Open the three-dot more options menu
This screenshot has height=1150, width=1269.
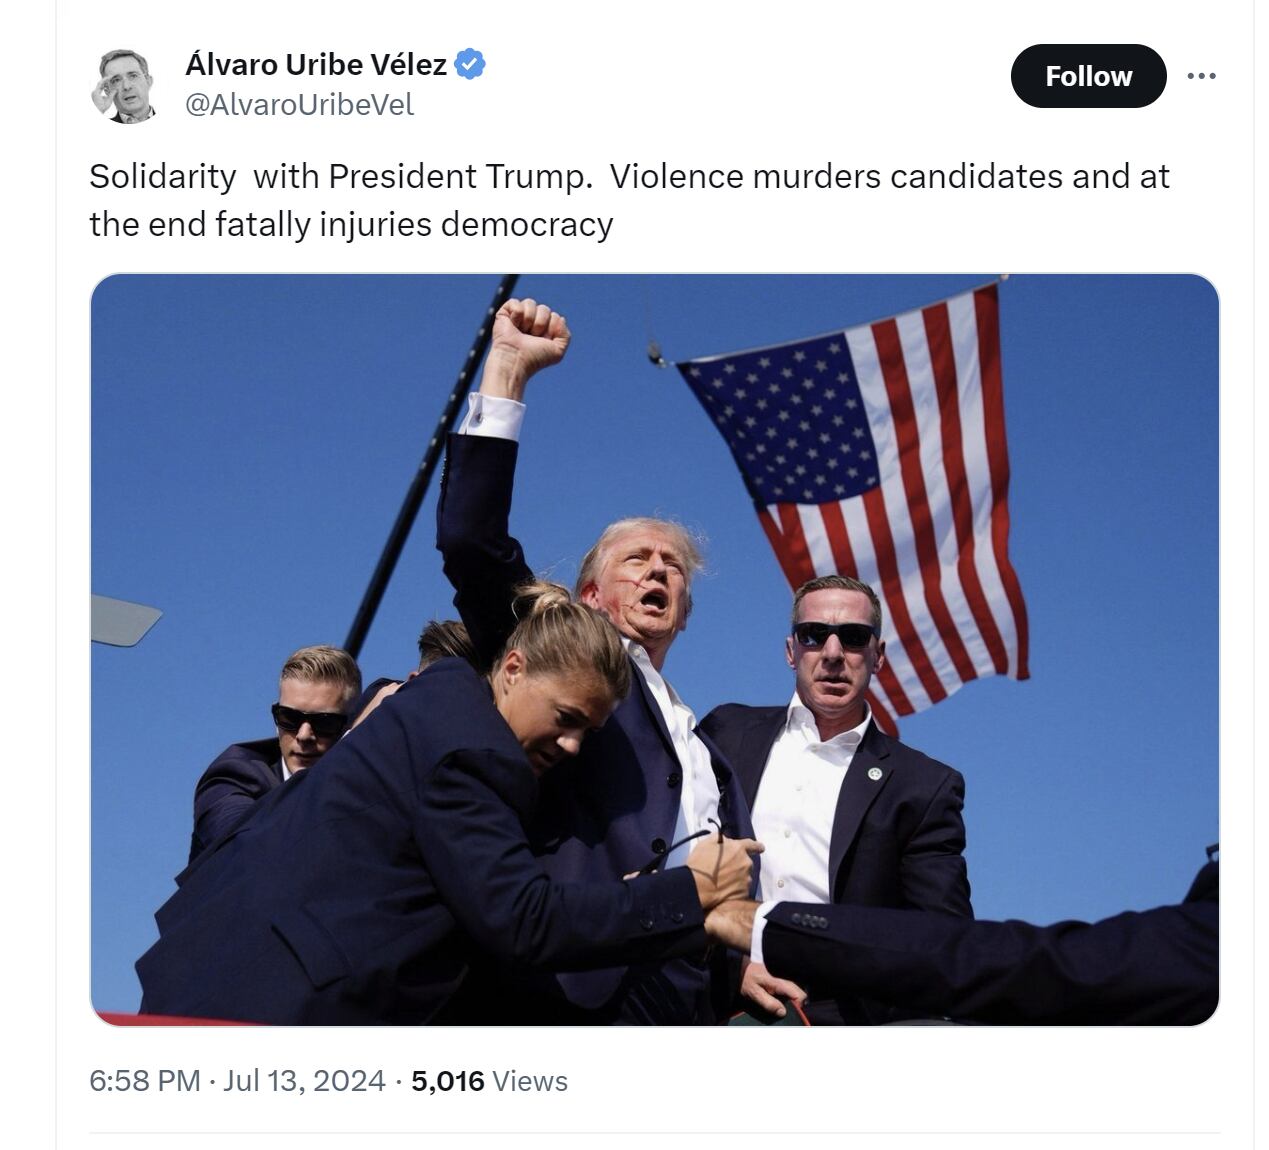[1201, 76]
